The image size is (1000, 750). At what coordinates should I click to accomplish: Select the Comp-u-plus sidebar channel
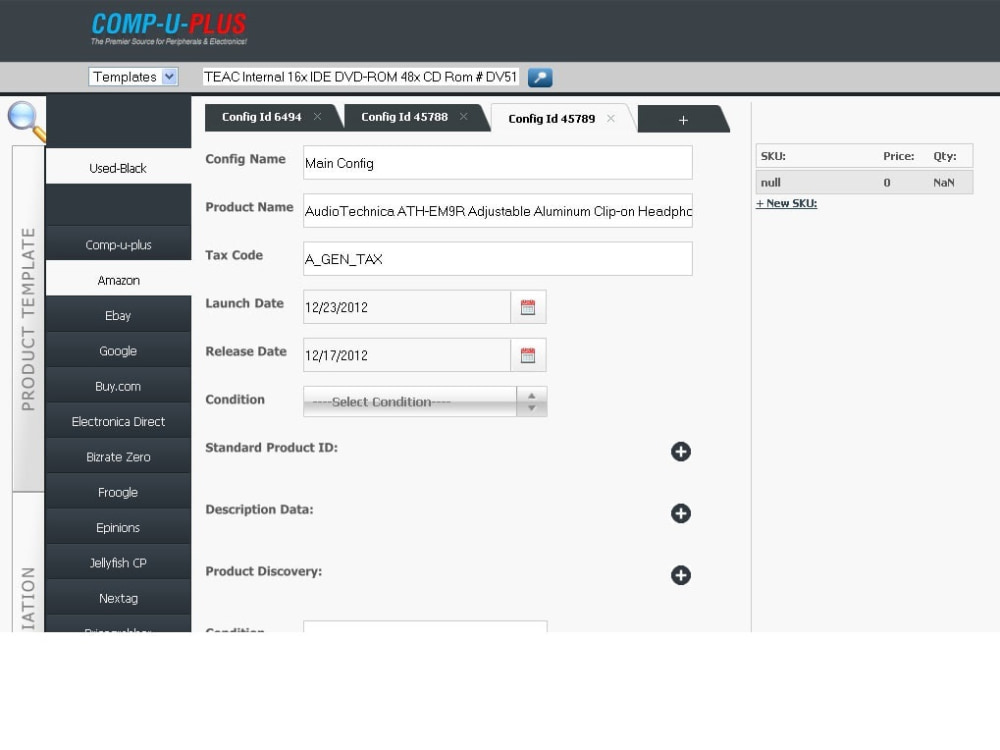[x=118, y=245]
